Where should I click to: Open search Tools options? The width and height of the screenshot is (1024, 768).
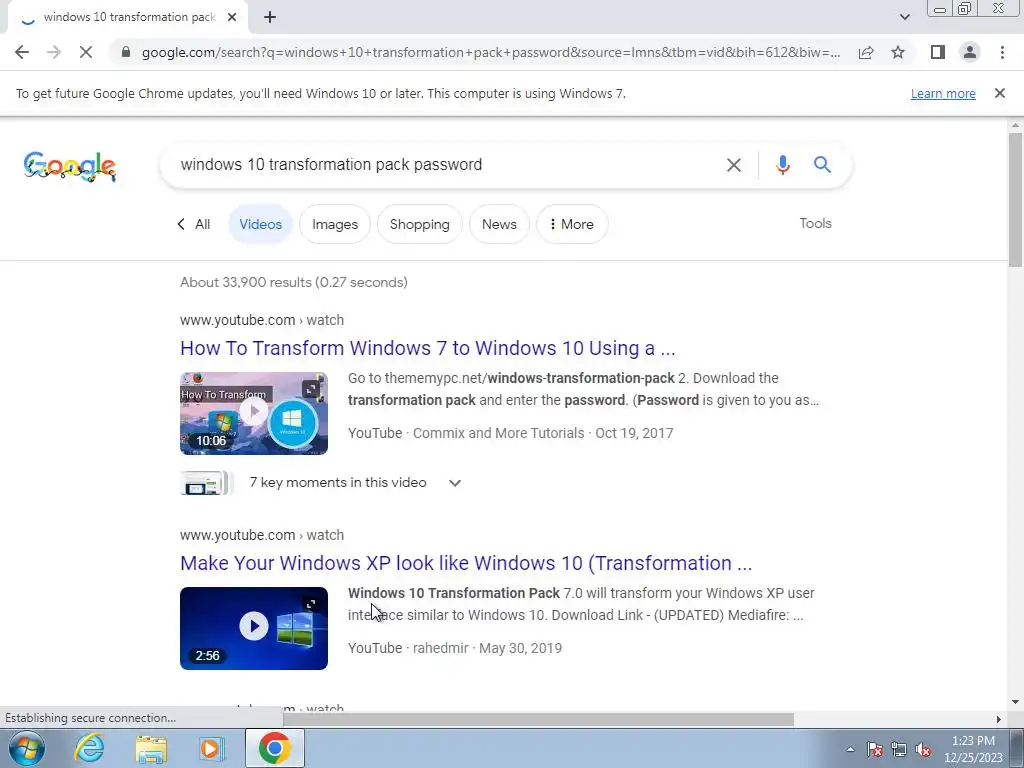click(815, 223)
